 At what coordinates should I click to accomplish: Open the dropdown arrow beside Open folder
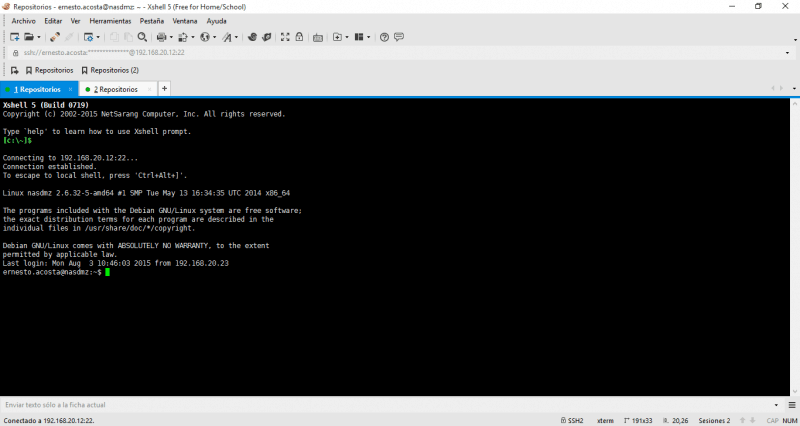(x=39, y=37)
